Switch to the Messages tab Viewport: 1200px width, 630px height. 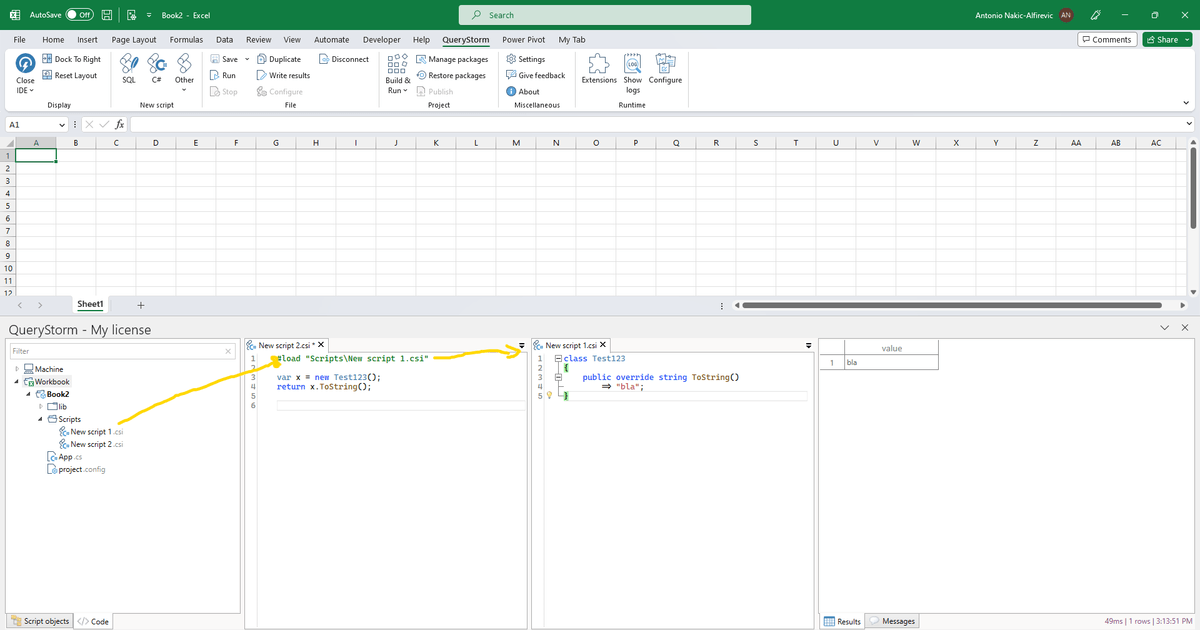click(890, 621)
